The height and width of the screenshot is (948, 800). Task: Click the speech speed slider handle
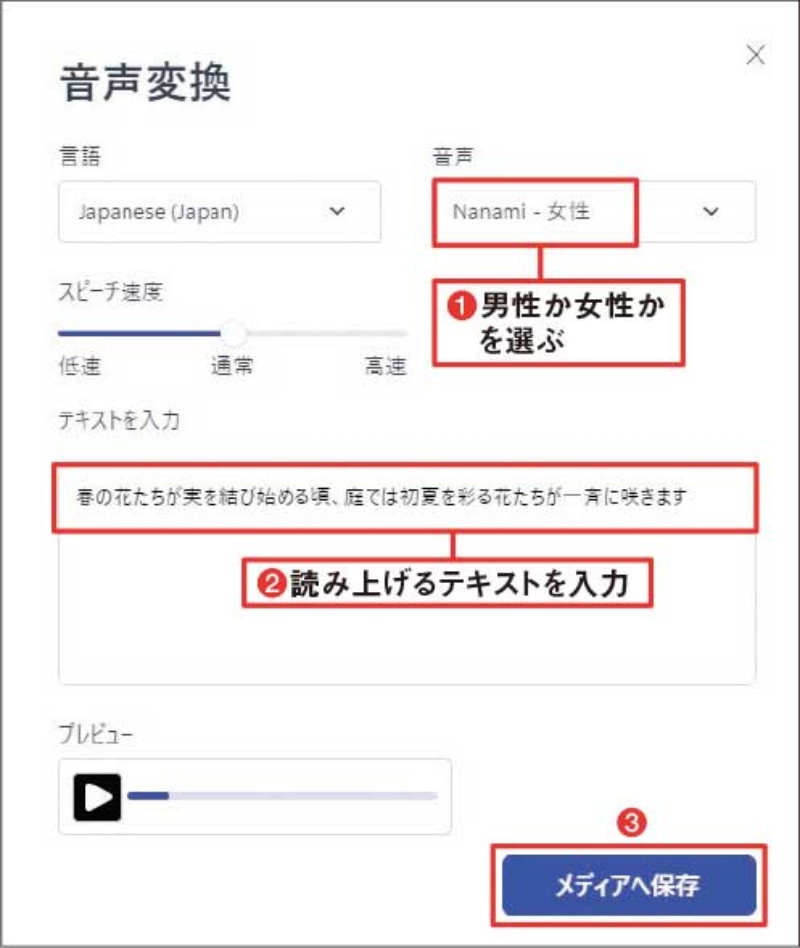click(233, 333)
